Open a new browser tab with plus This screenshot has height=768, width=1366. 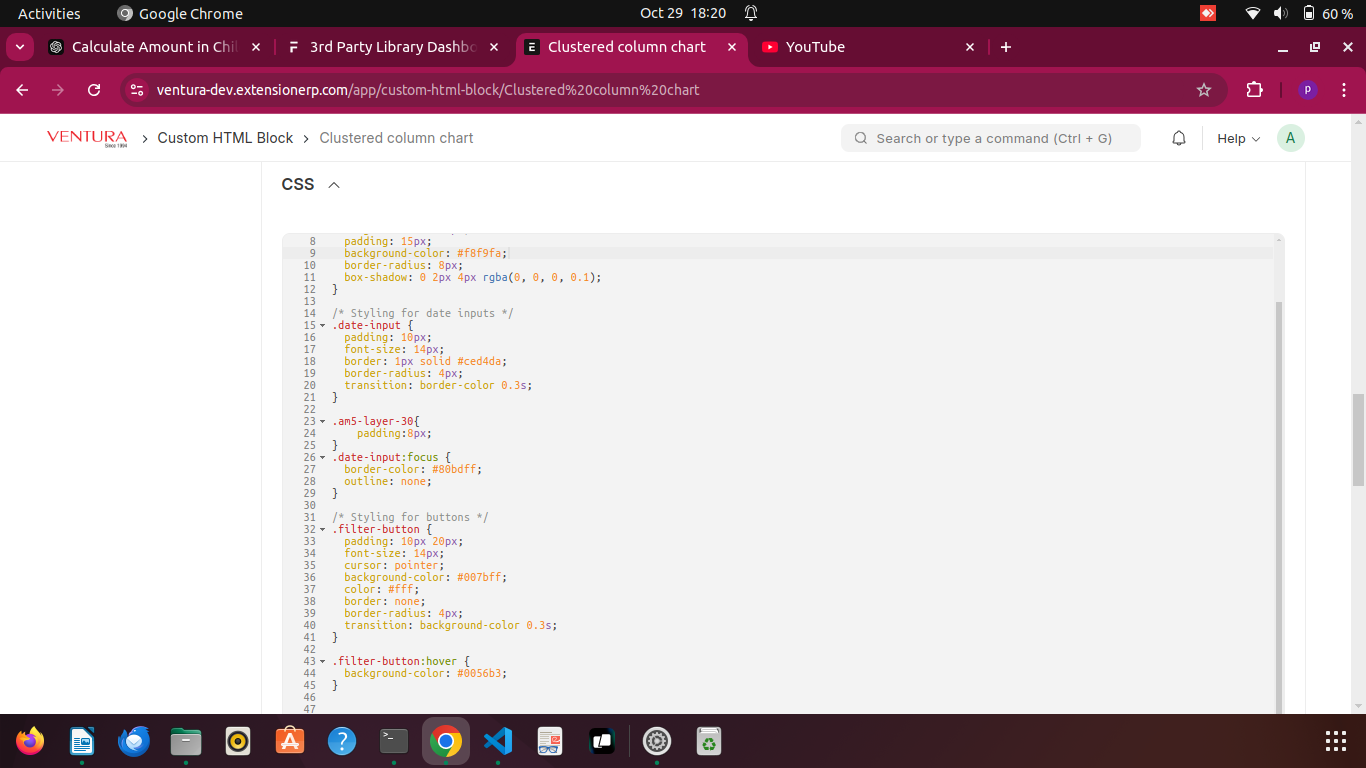click(1006, 47)
